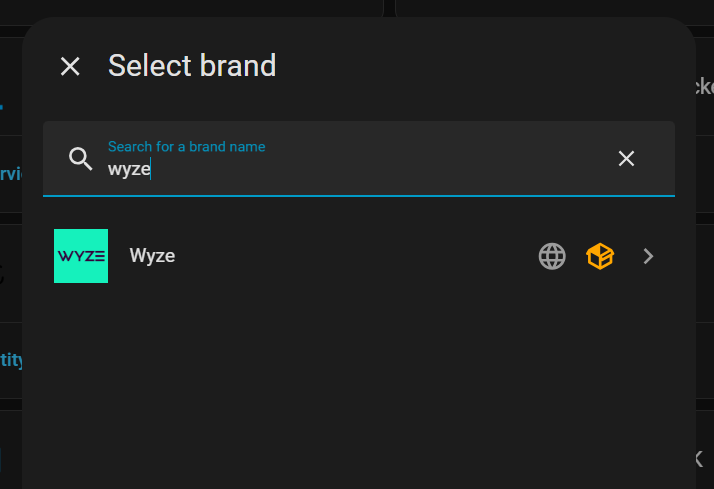Select the Wyze brand name label
Screen dimensions: 714x489
pyautogui.click(x=152, y=256)
